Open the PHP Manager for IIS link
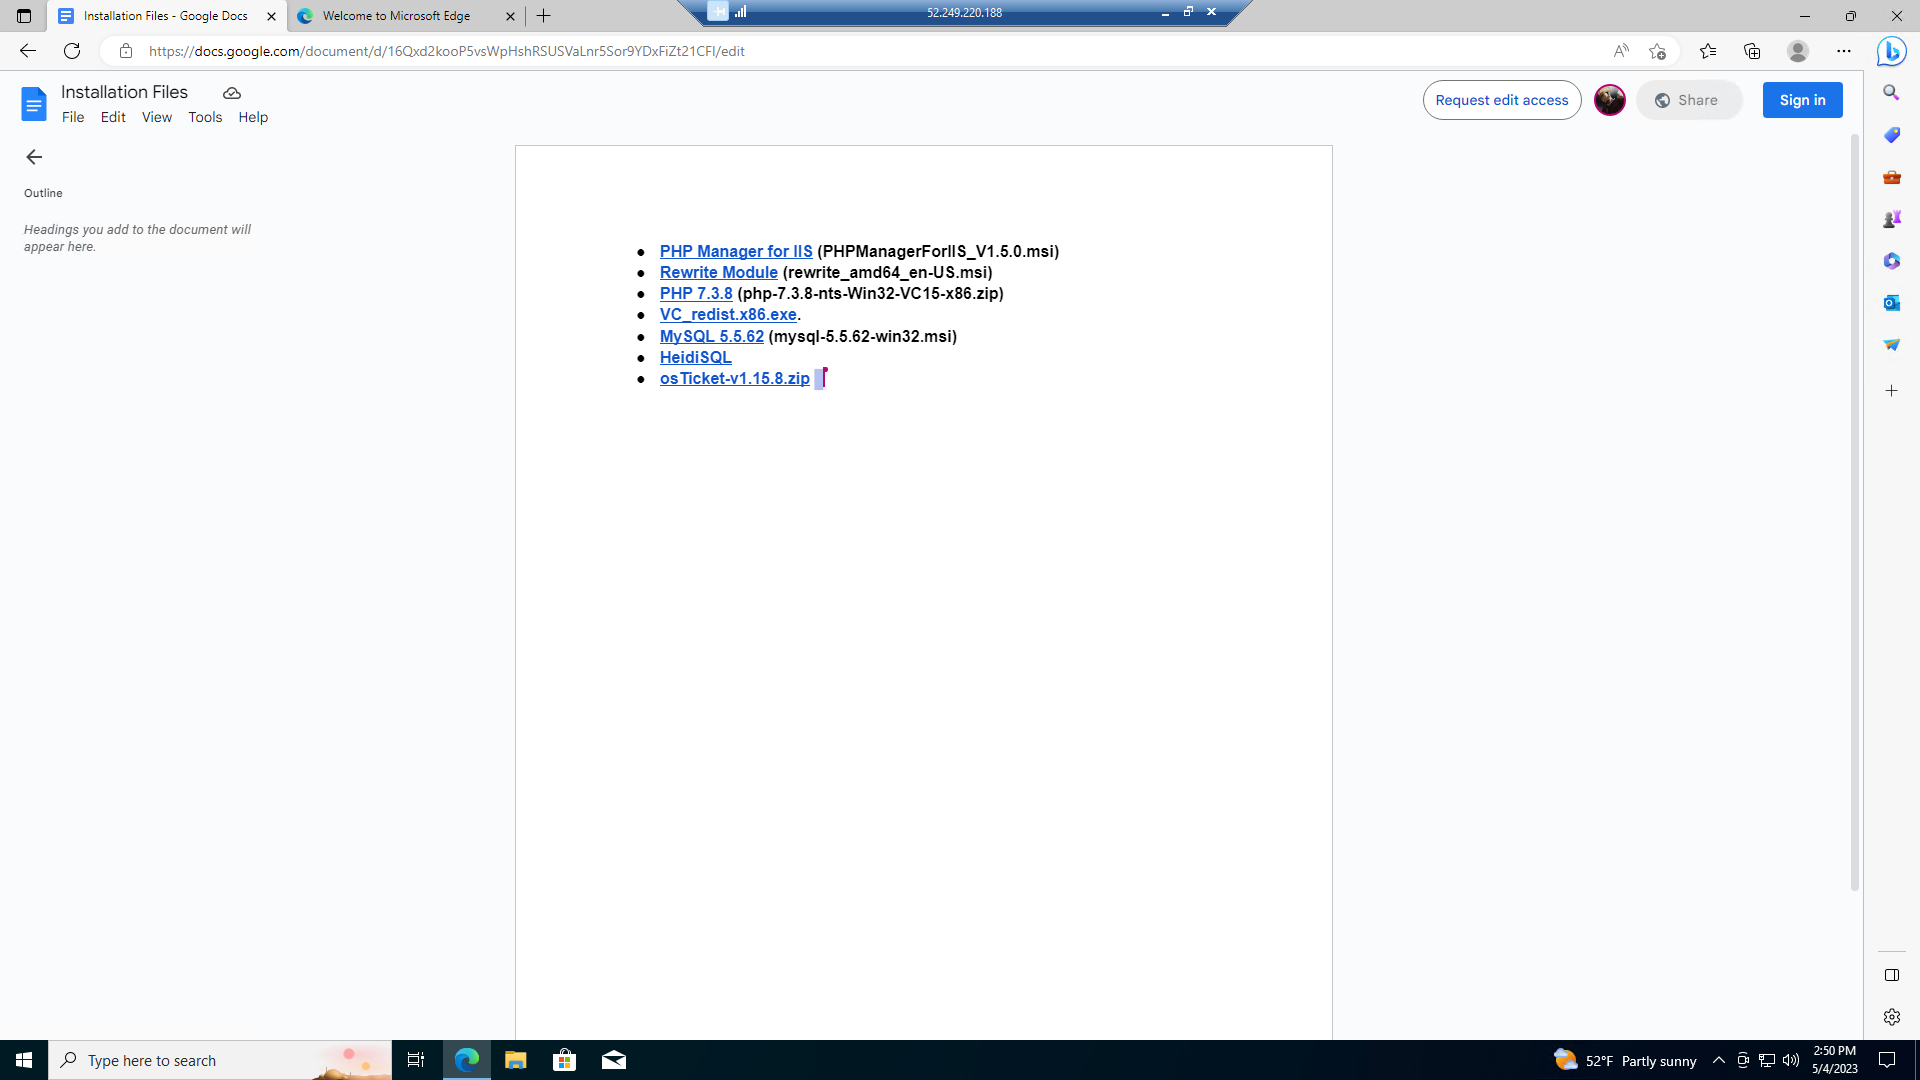1920x1080 pixels. click(x=736, y=251)
